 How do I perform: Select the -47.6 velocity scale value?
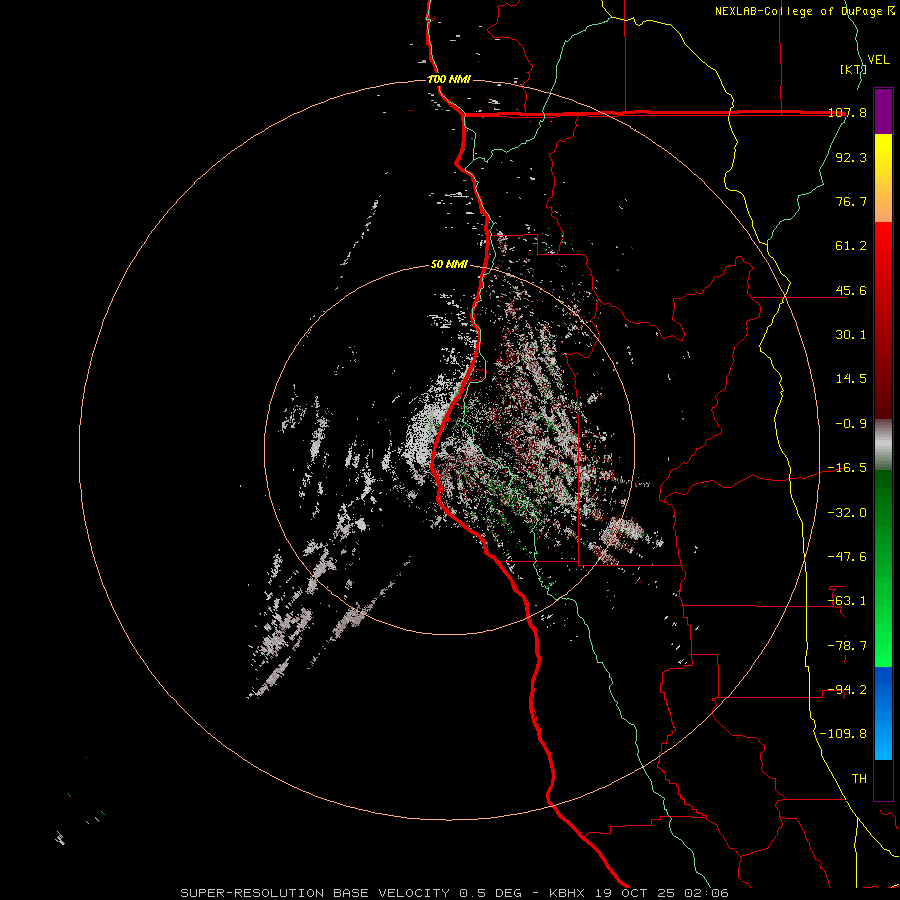(848, 557)
